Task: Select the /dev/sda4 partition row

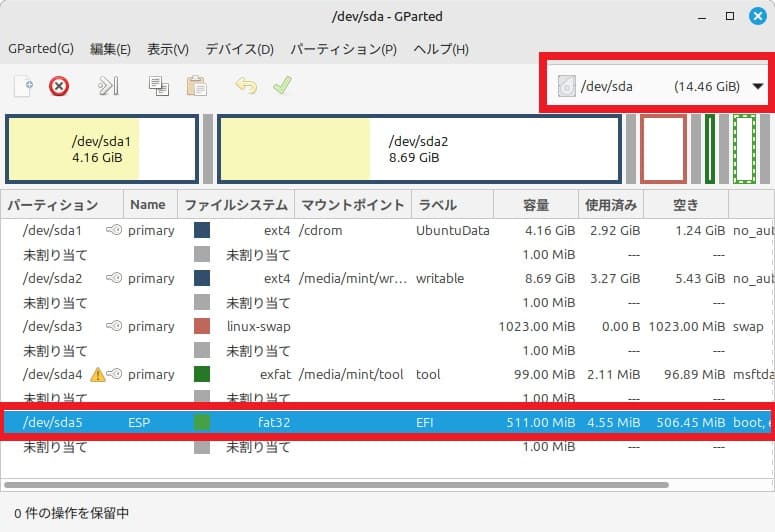Action: 388,374
